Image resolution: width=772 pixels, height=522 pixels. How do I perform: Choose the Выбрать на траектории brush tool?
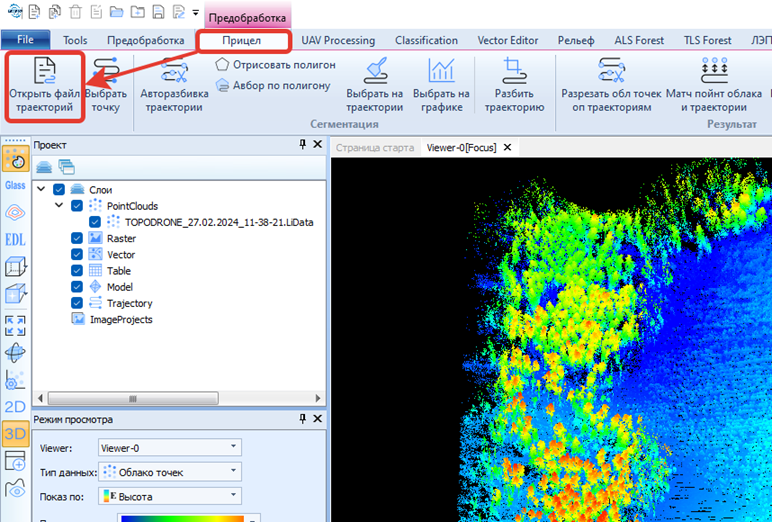pyautogui.click(x=375, y=86)
